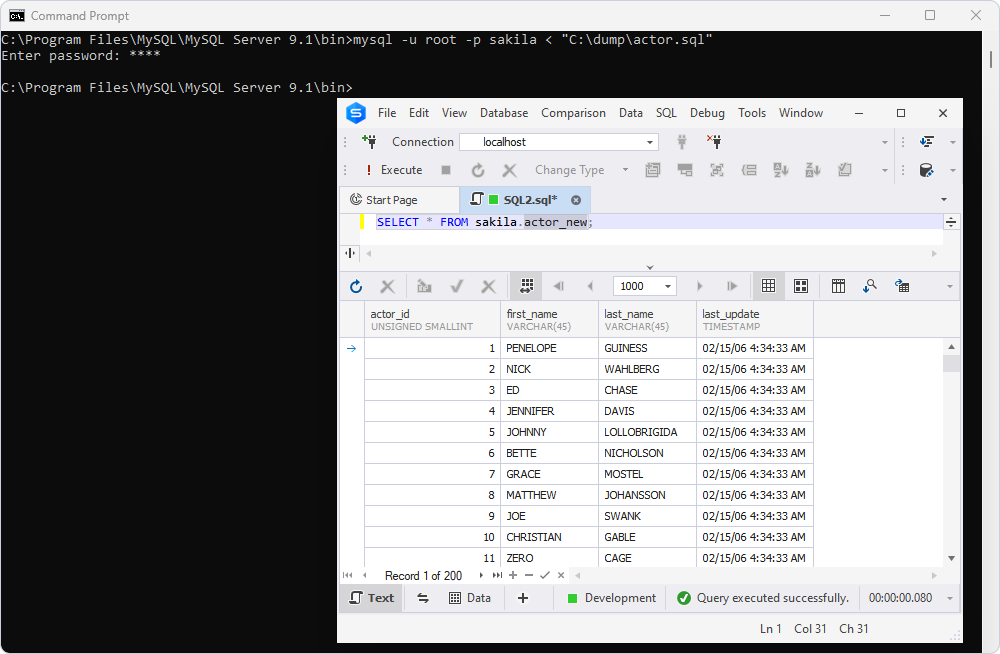Click the New Connection plug icon

point(369,142)
